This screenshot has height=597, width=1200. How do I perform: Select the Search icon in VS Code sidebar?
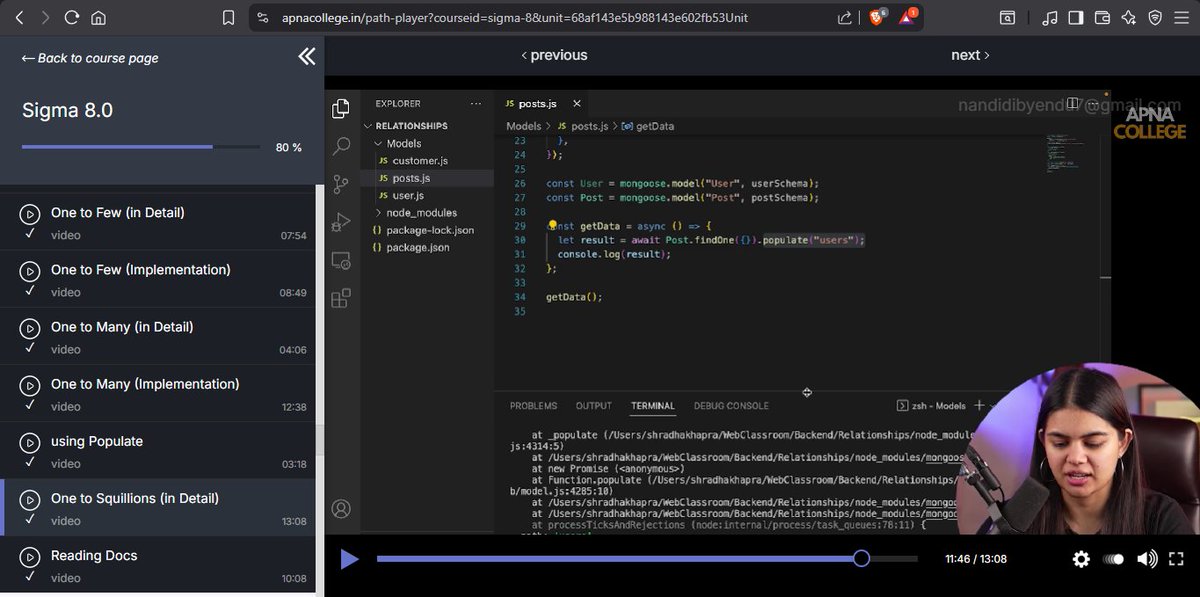click(341, 145)
